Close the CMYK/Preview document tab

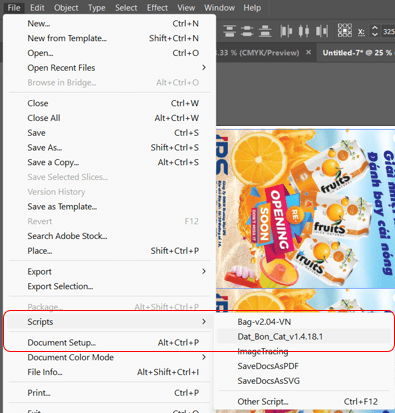coord(309,52)
